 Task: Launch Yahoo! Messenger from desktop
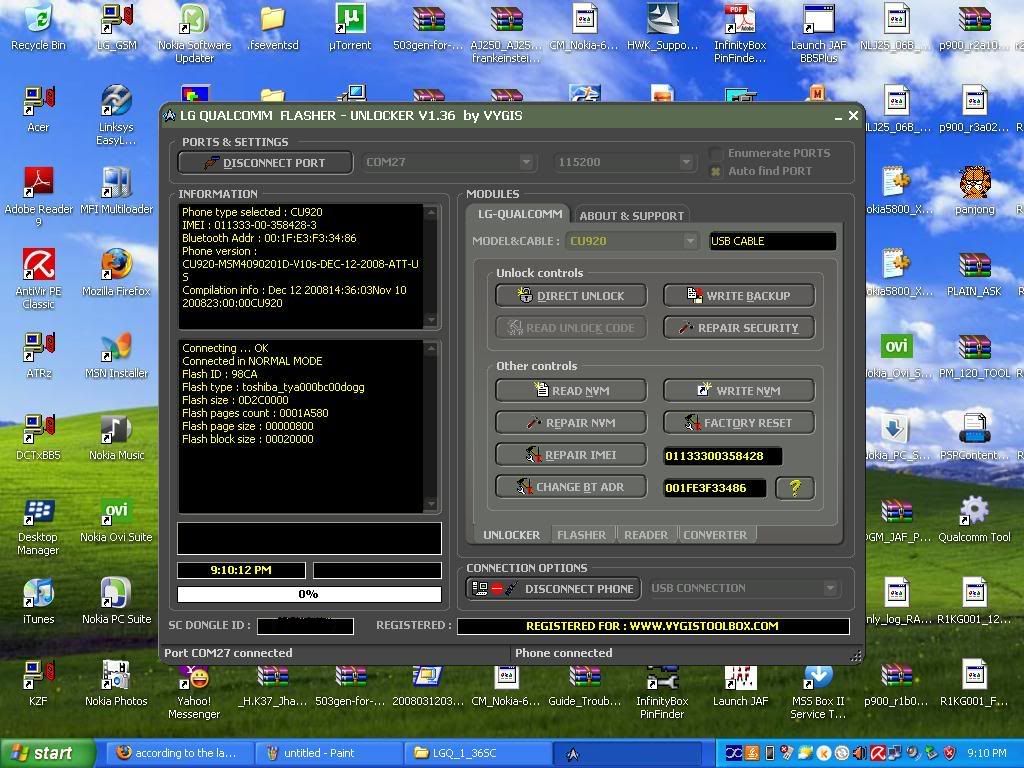click(x=195, y=692)
